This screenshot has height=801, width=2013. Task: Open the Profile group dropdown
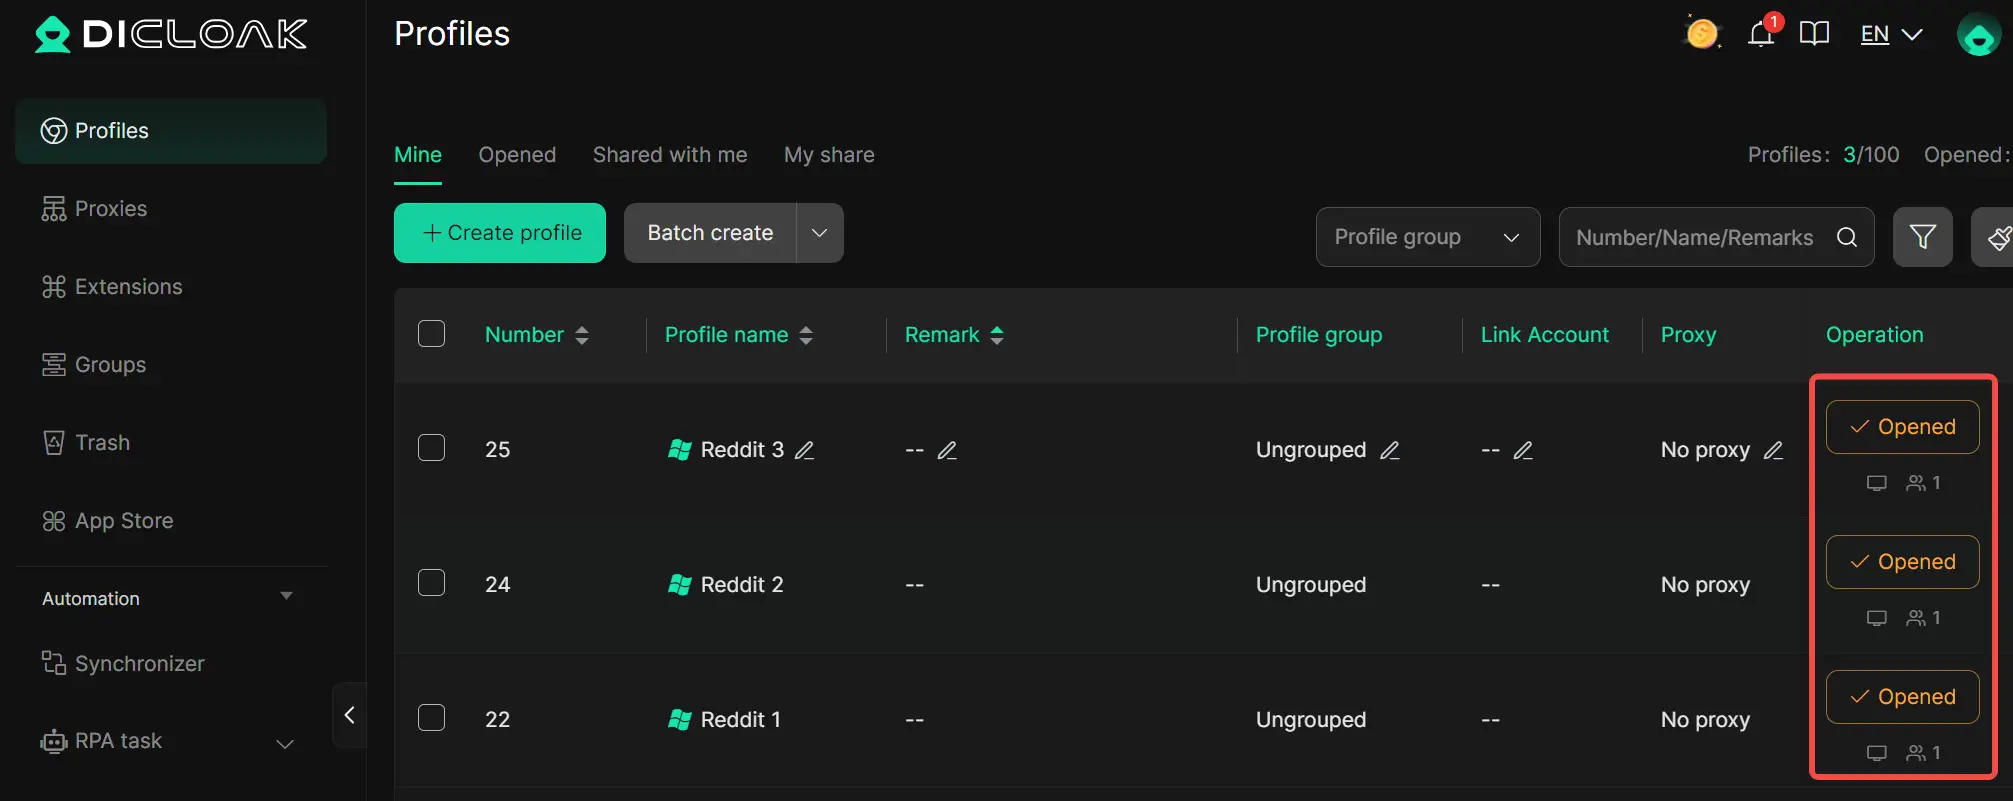click(x=1427, y=237)
